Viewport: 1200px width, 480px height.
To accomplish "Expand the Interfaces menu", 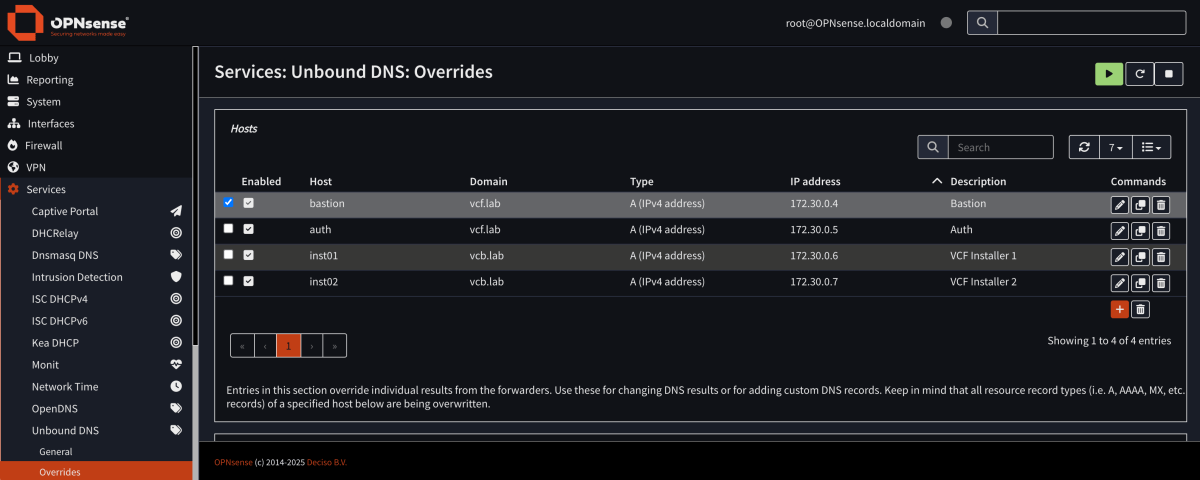I will click(96, 124).
